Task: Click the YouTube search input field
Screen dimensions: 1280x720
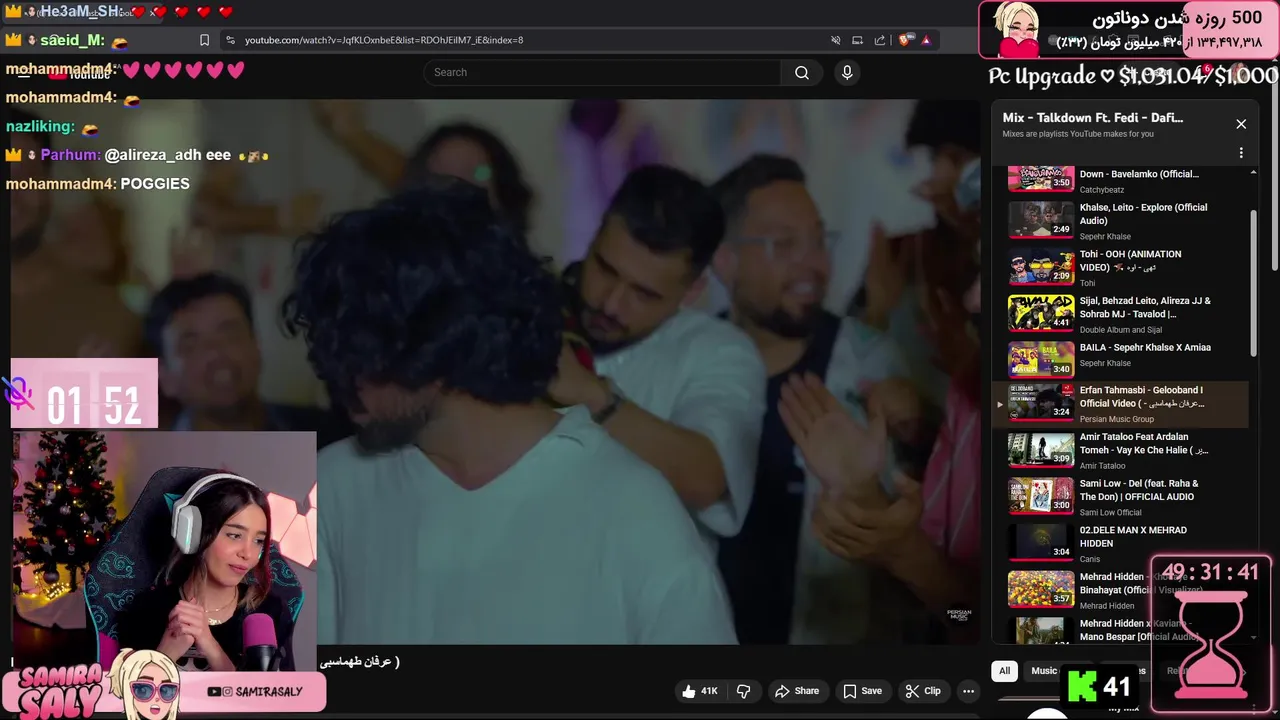Action: [602, 72]
